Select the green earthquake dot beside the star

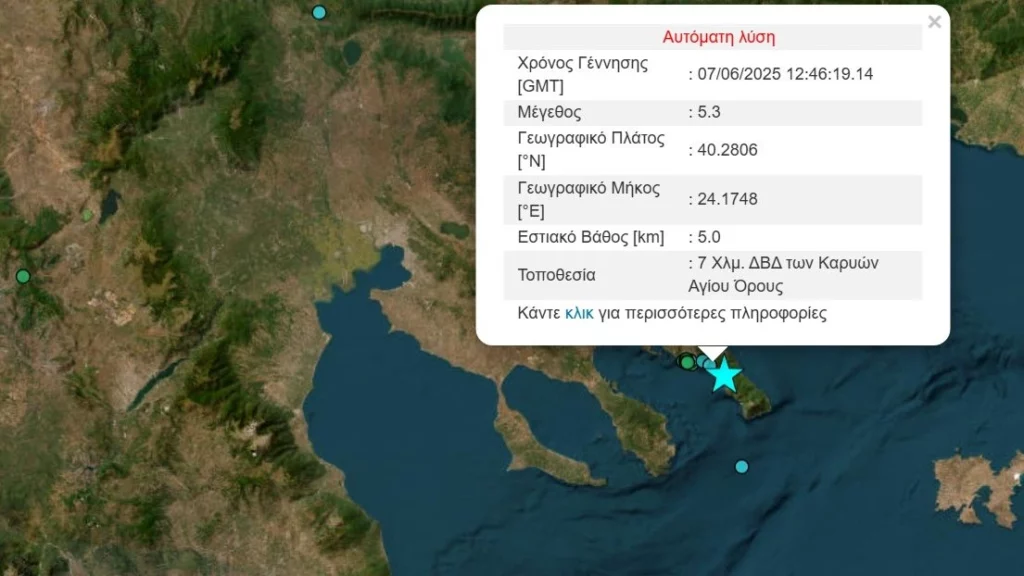[686, 362]
